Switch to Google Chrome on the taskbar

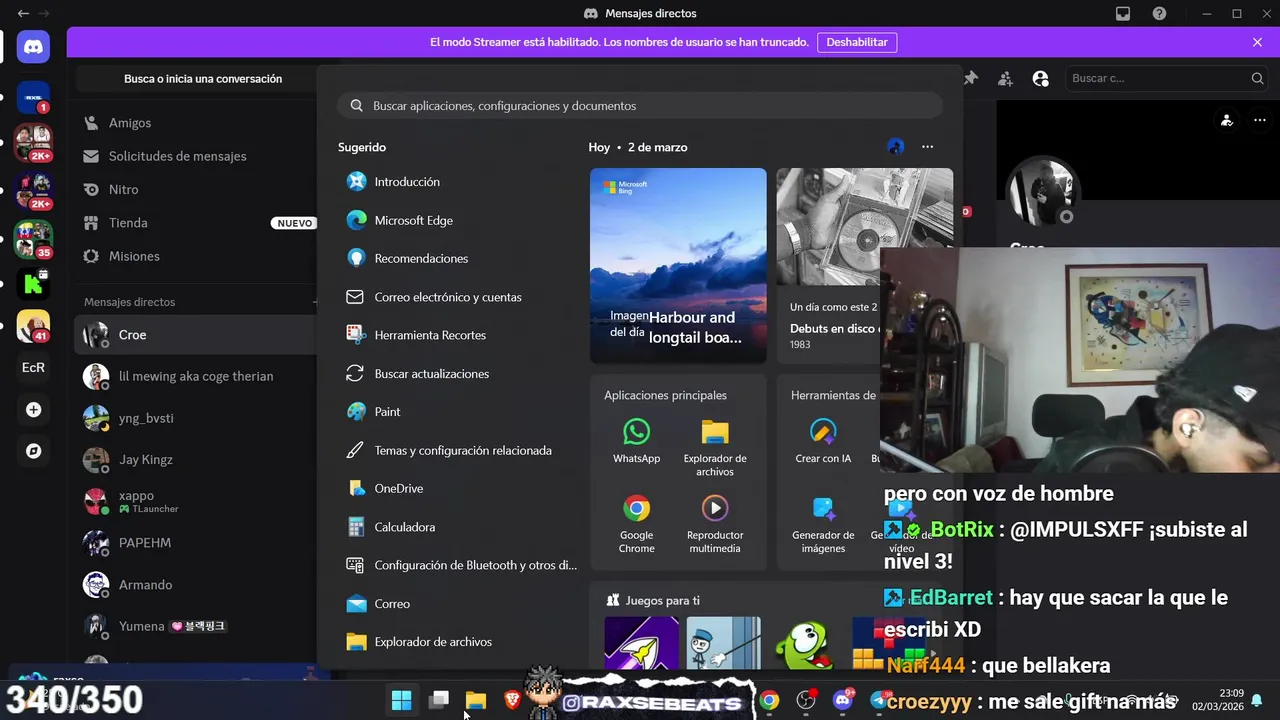[x=769, y=700]
